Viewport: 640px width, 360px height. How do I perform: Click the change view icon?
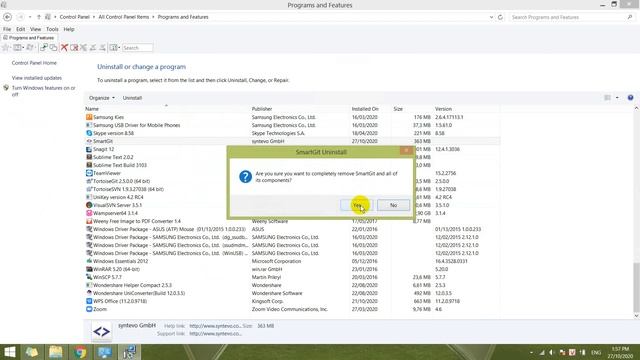tap(607, 98)
